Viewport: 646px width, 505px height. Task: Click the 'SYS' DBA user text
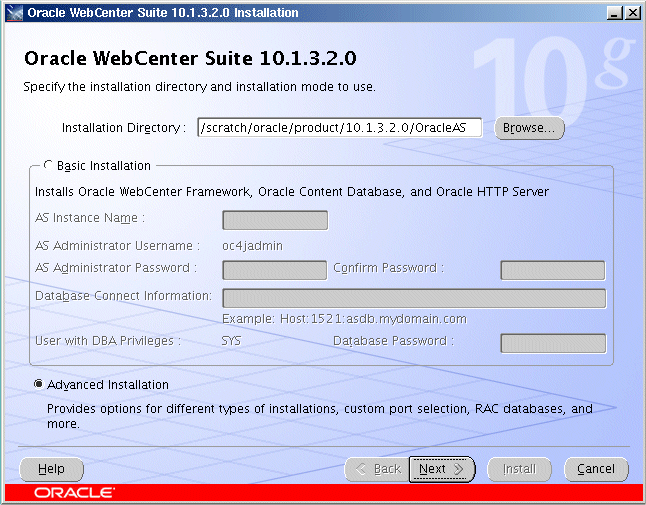(x=231, y=341)
